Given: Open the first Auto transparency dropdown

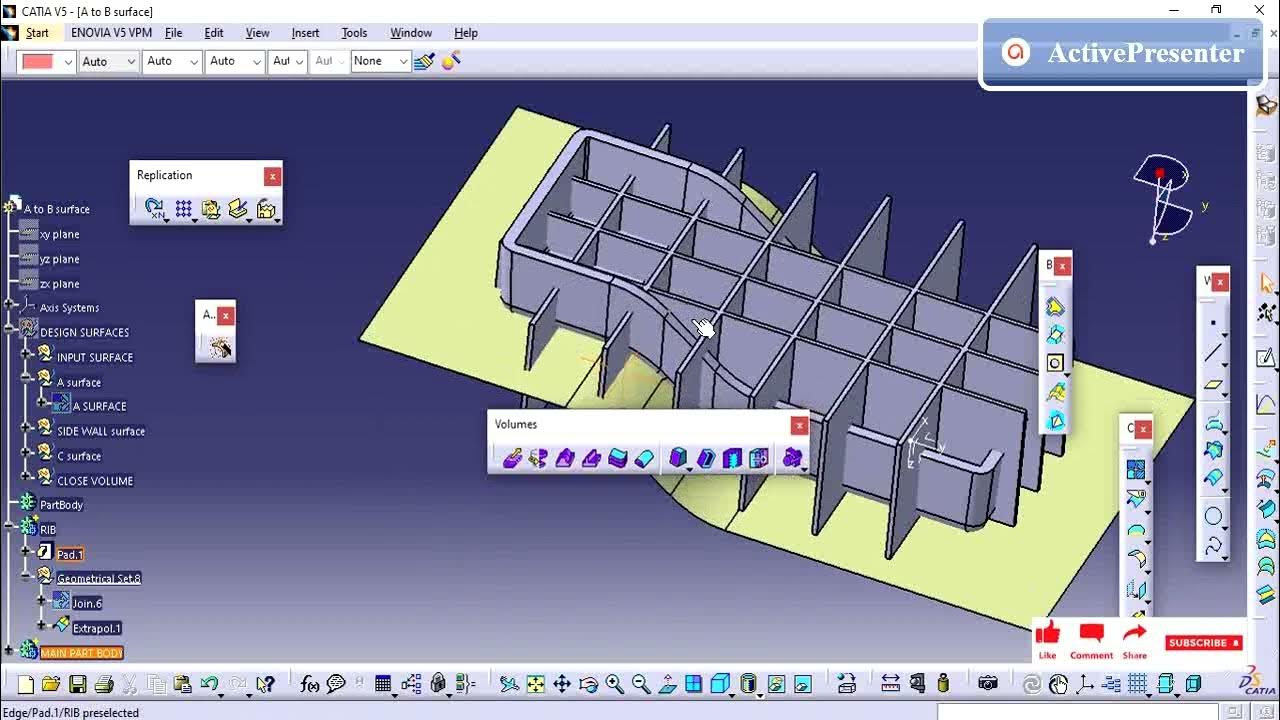Looking at the screenshot, I should [130, 62].
